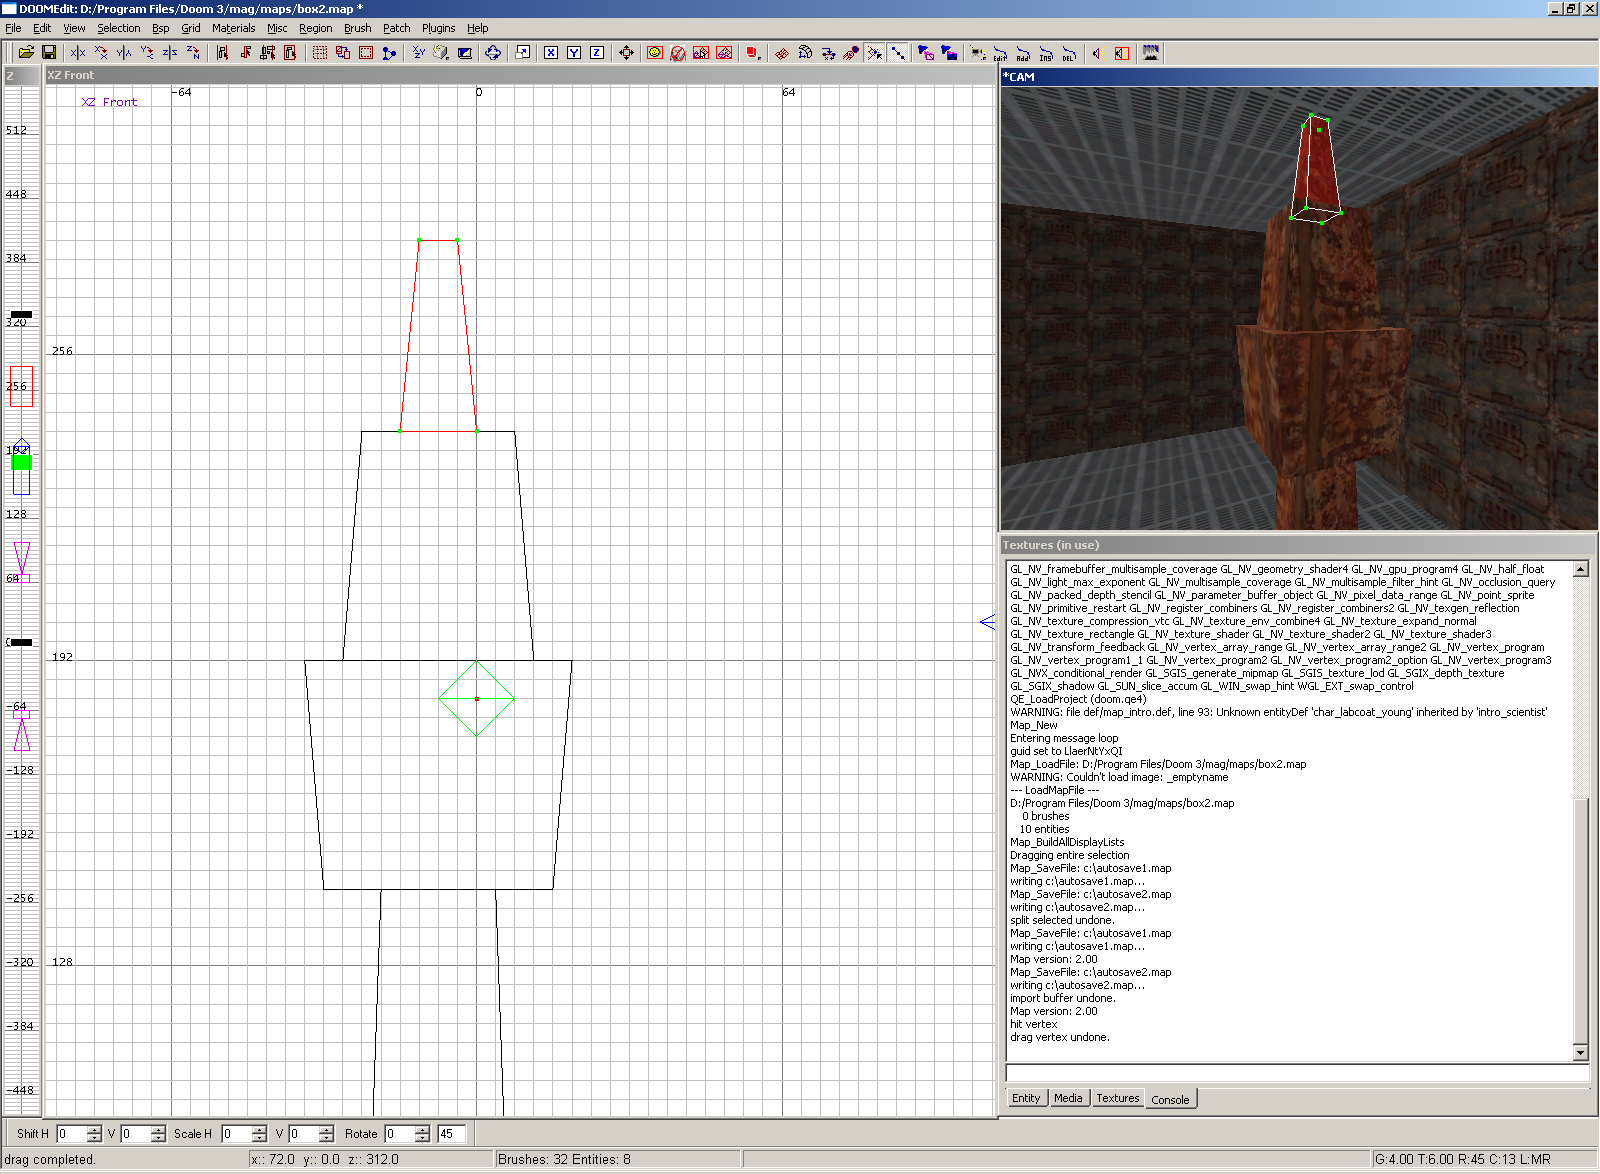1600x1174 pixels.
Task: Click the four-way move arrows icon
Action: [x=626, y=53]
